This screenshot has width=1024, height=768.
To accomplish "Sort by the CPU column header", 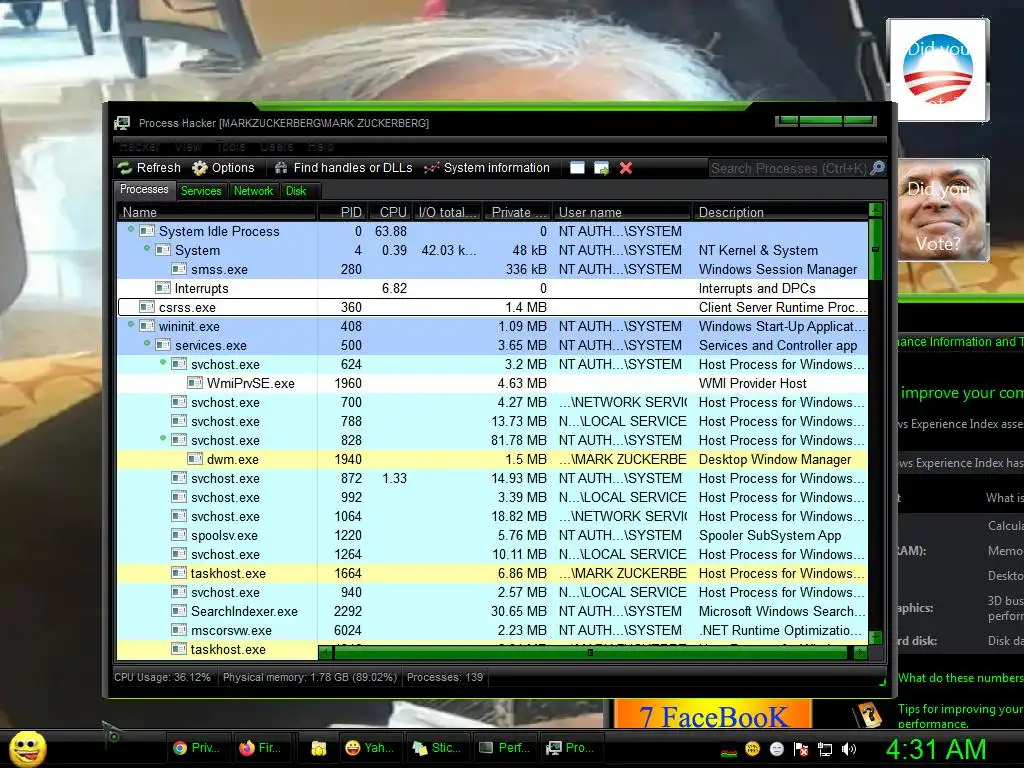I will tap(390, 212).
